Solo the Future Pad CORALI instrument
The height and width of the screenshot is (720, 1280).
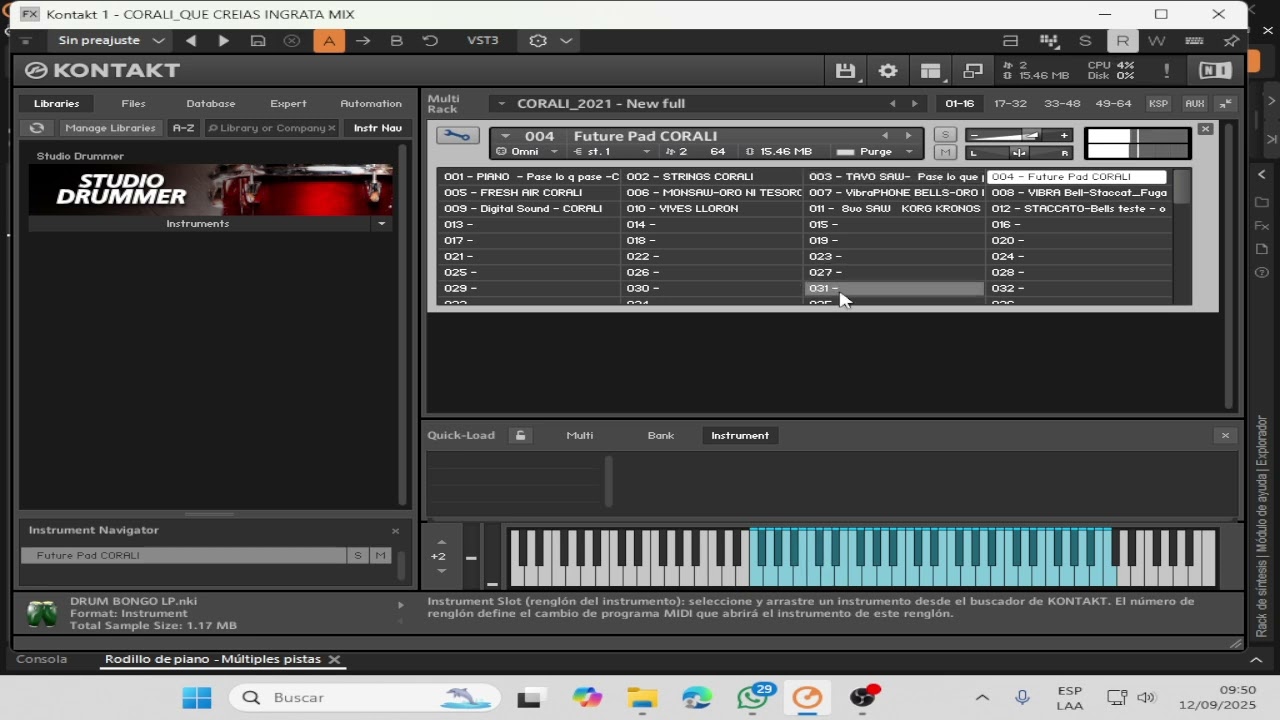click(x=945, y=135)
